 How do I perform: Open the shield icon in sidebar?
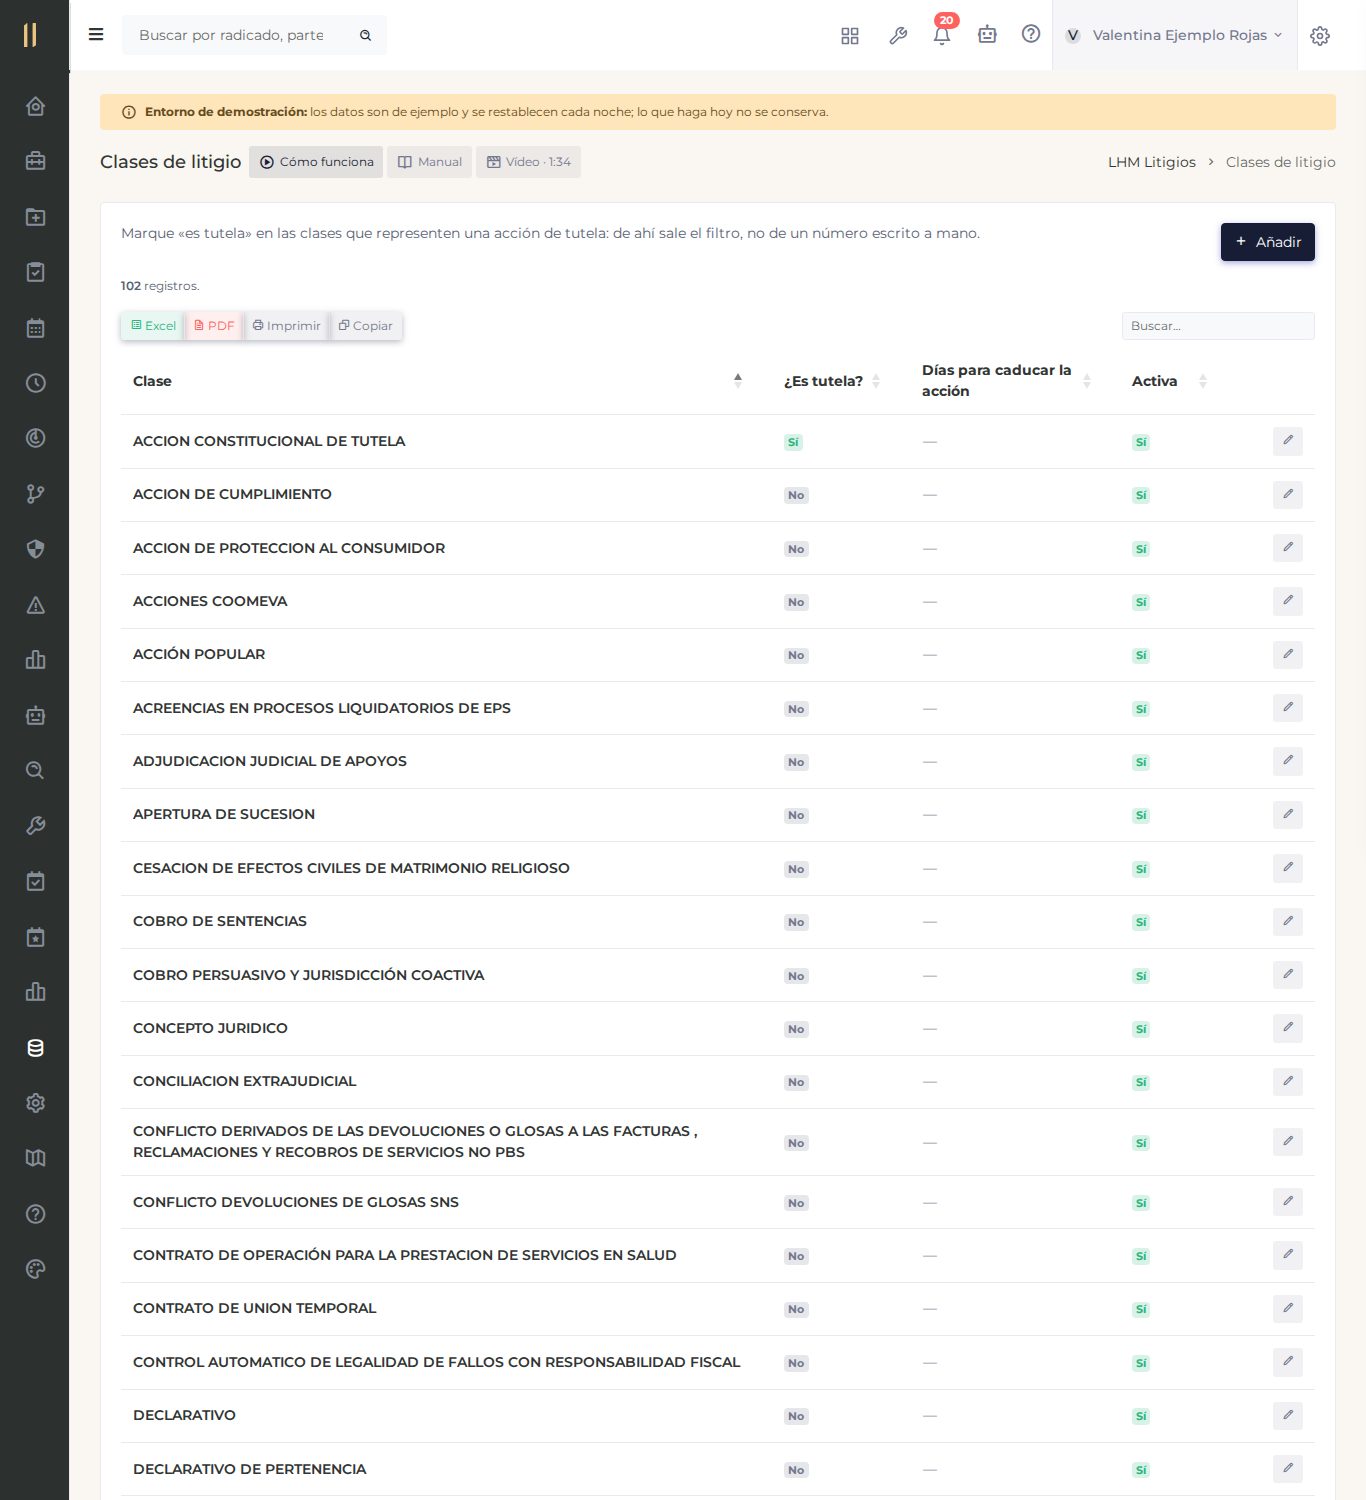[x=35, y=549]
